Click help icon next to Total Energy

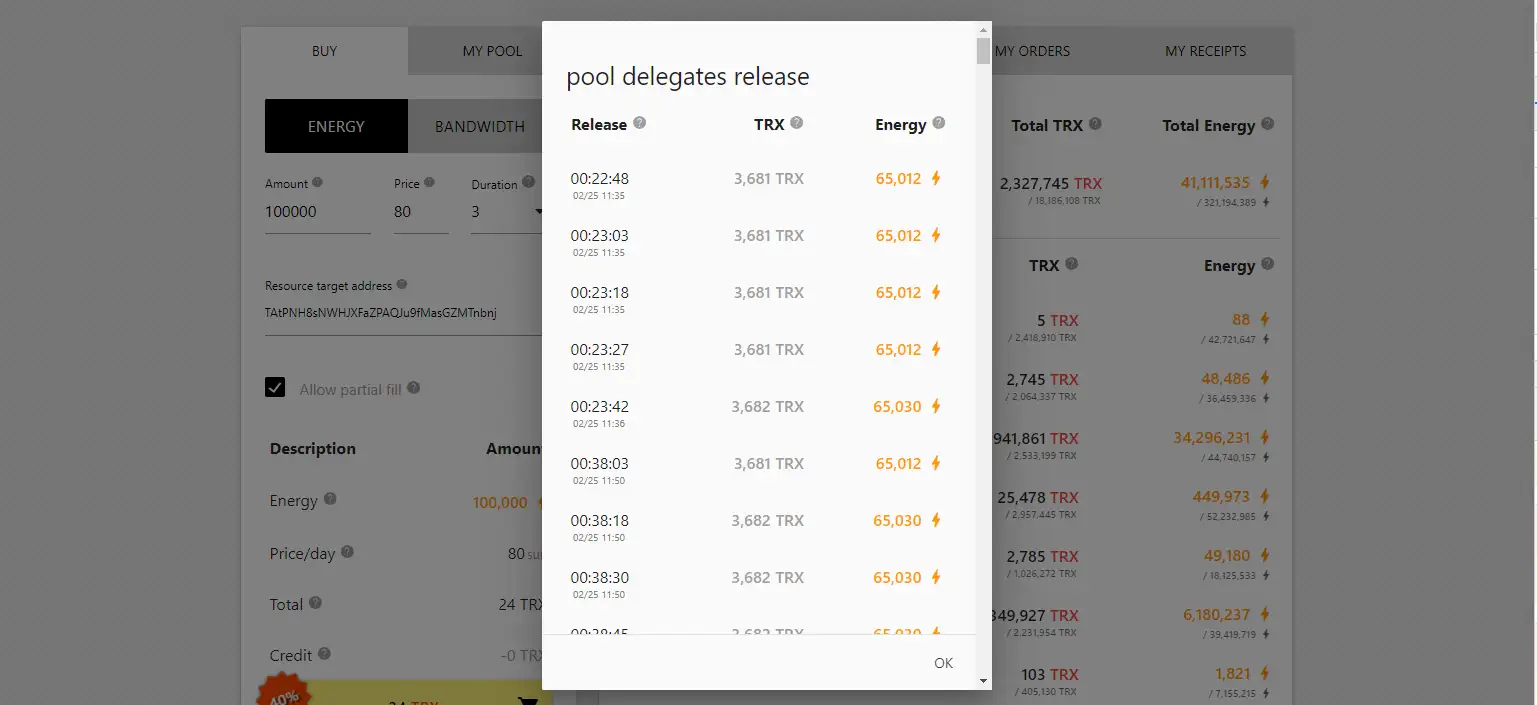(1267, 124)
